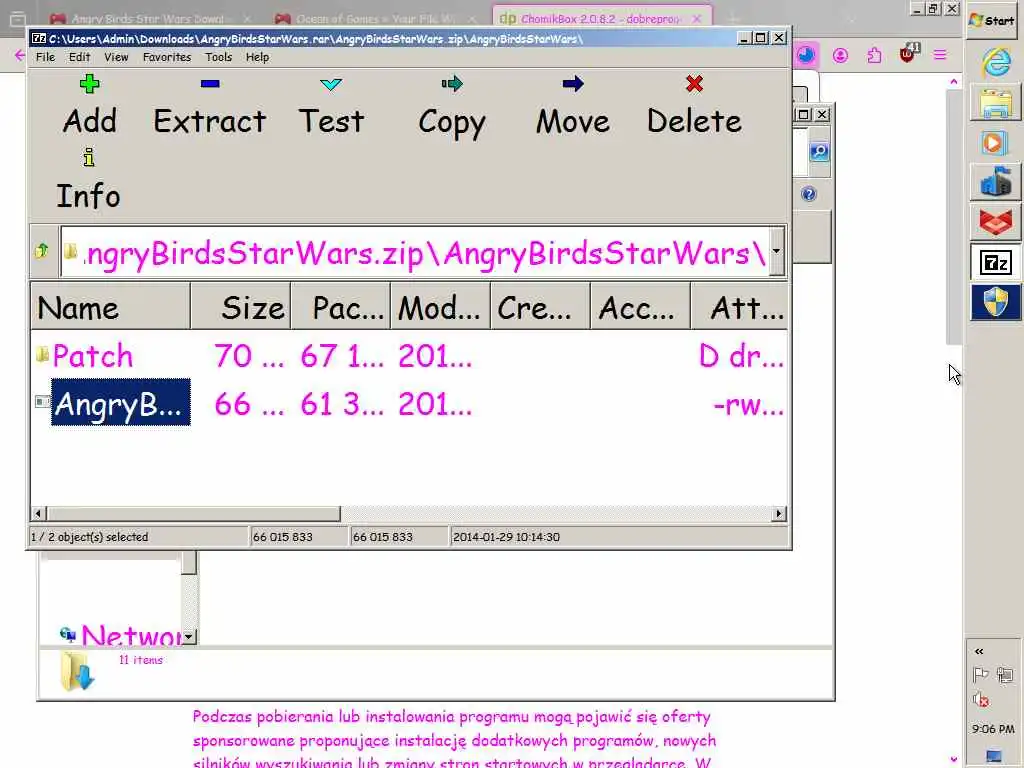Click into the archive path field

click(415, 251)
